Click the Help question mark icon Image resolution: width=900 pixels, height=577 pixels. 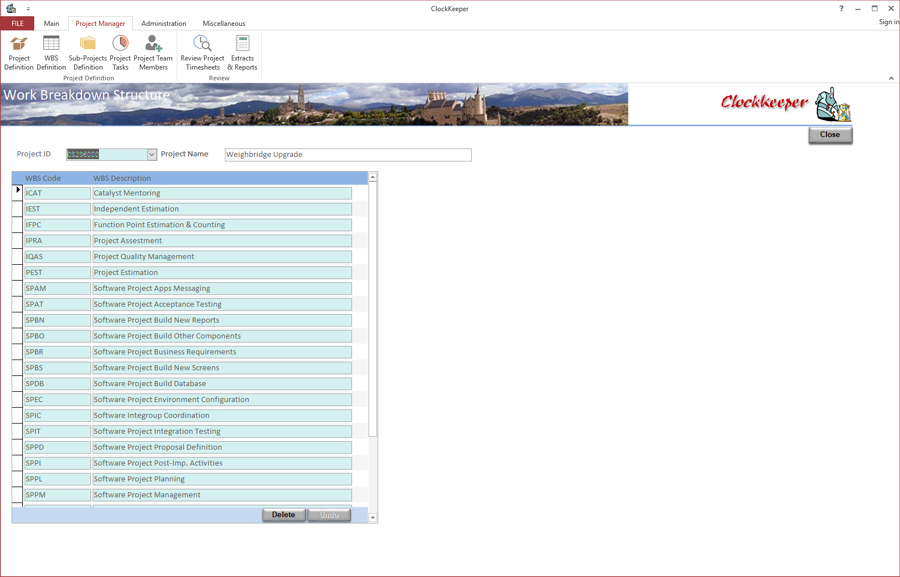point(841,8)
